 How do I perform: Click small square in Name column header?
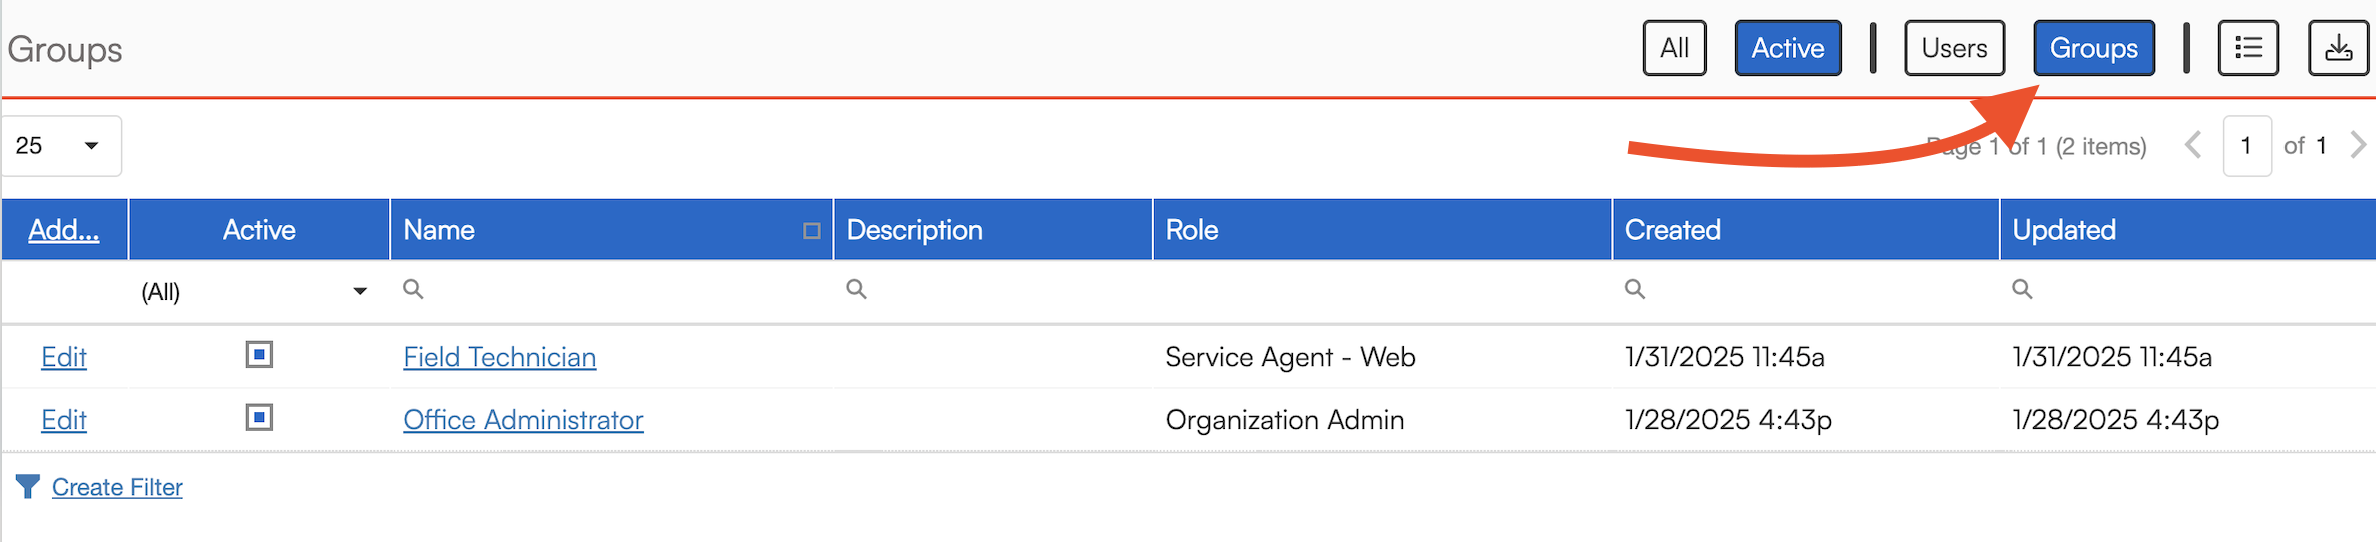(811, 231)
